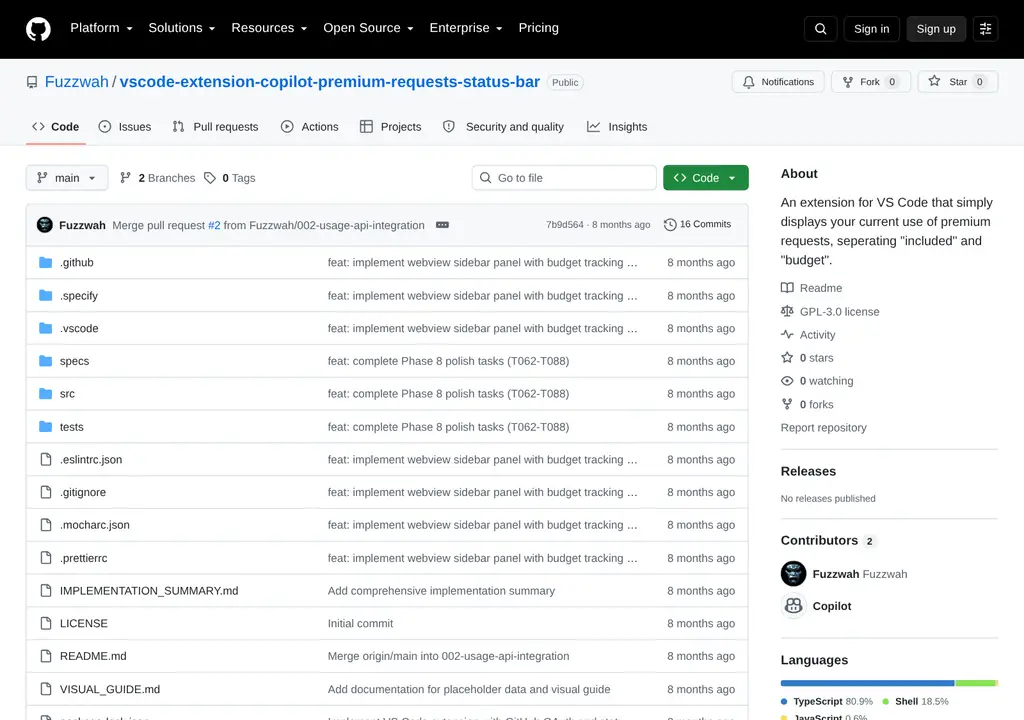The height and width of the screenshot is (720, 1024).
Task: Click the LICENSE file icon
Action: [46, 623]
